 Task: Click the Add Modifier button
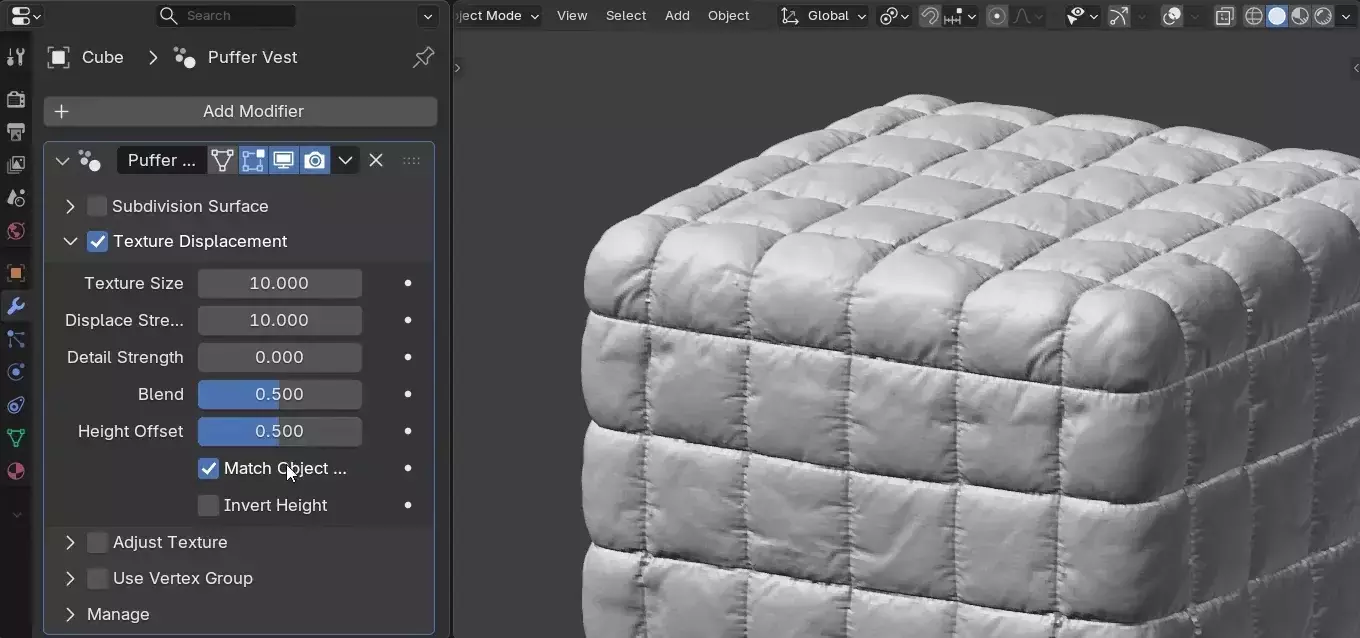point(241,111)
